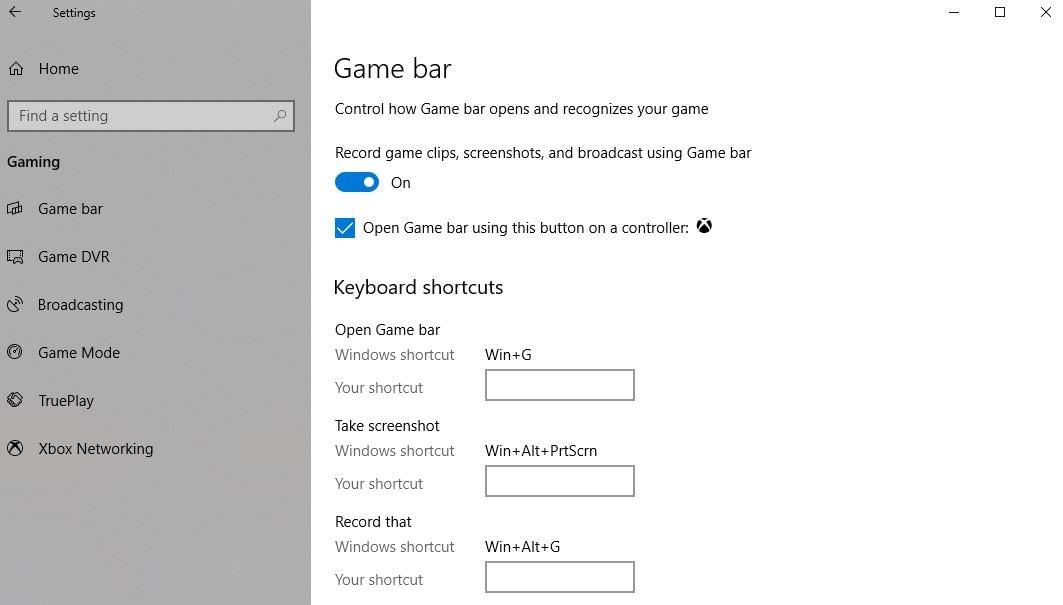Click the Home icon in sidebar

tap(16, 69)
